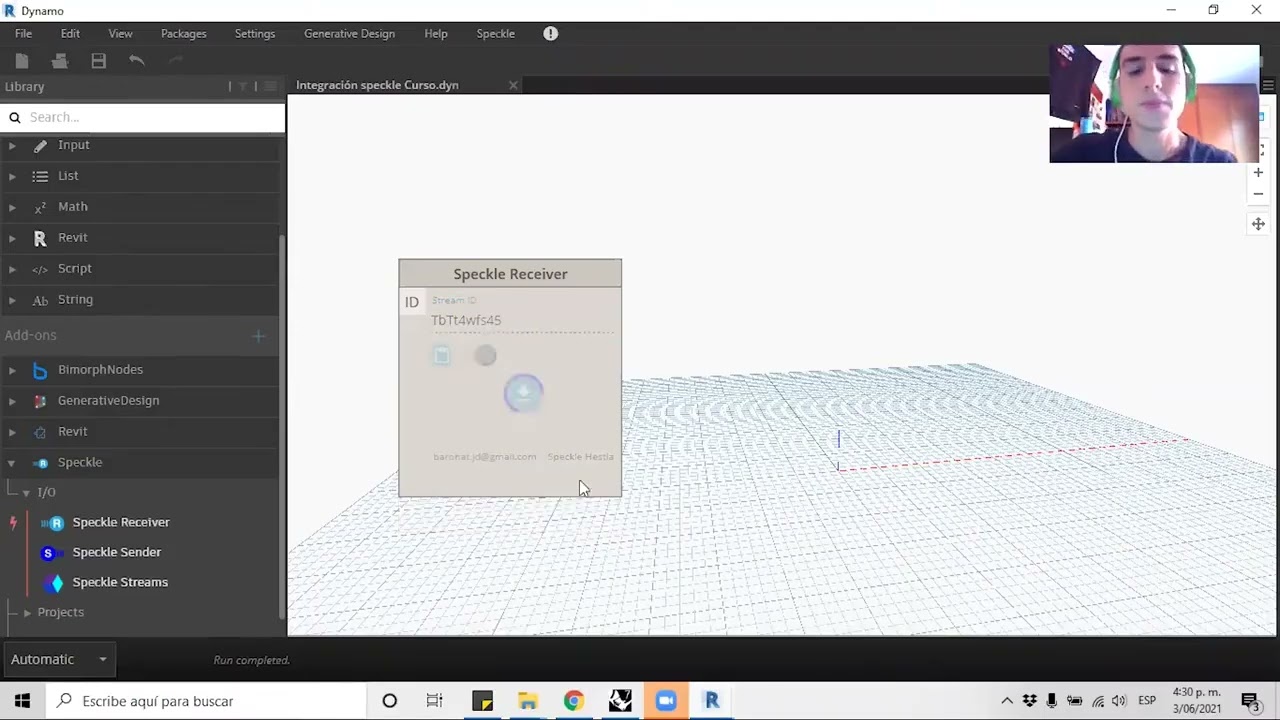Click the Library filter funnel icon
This screenshot has height=720, width=1280.
click(242, 87)
